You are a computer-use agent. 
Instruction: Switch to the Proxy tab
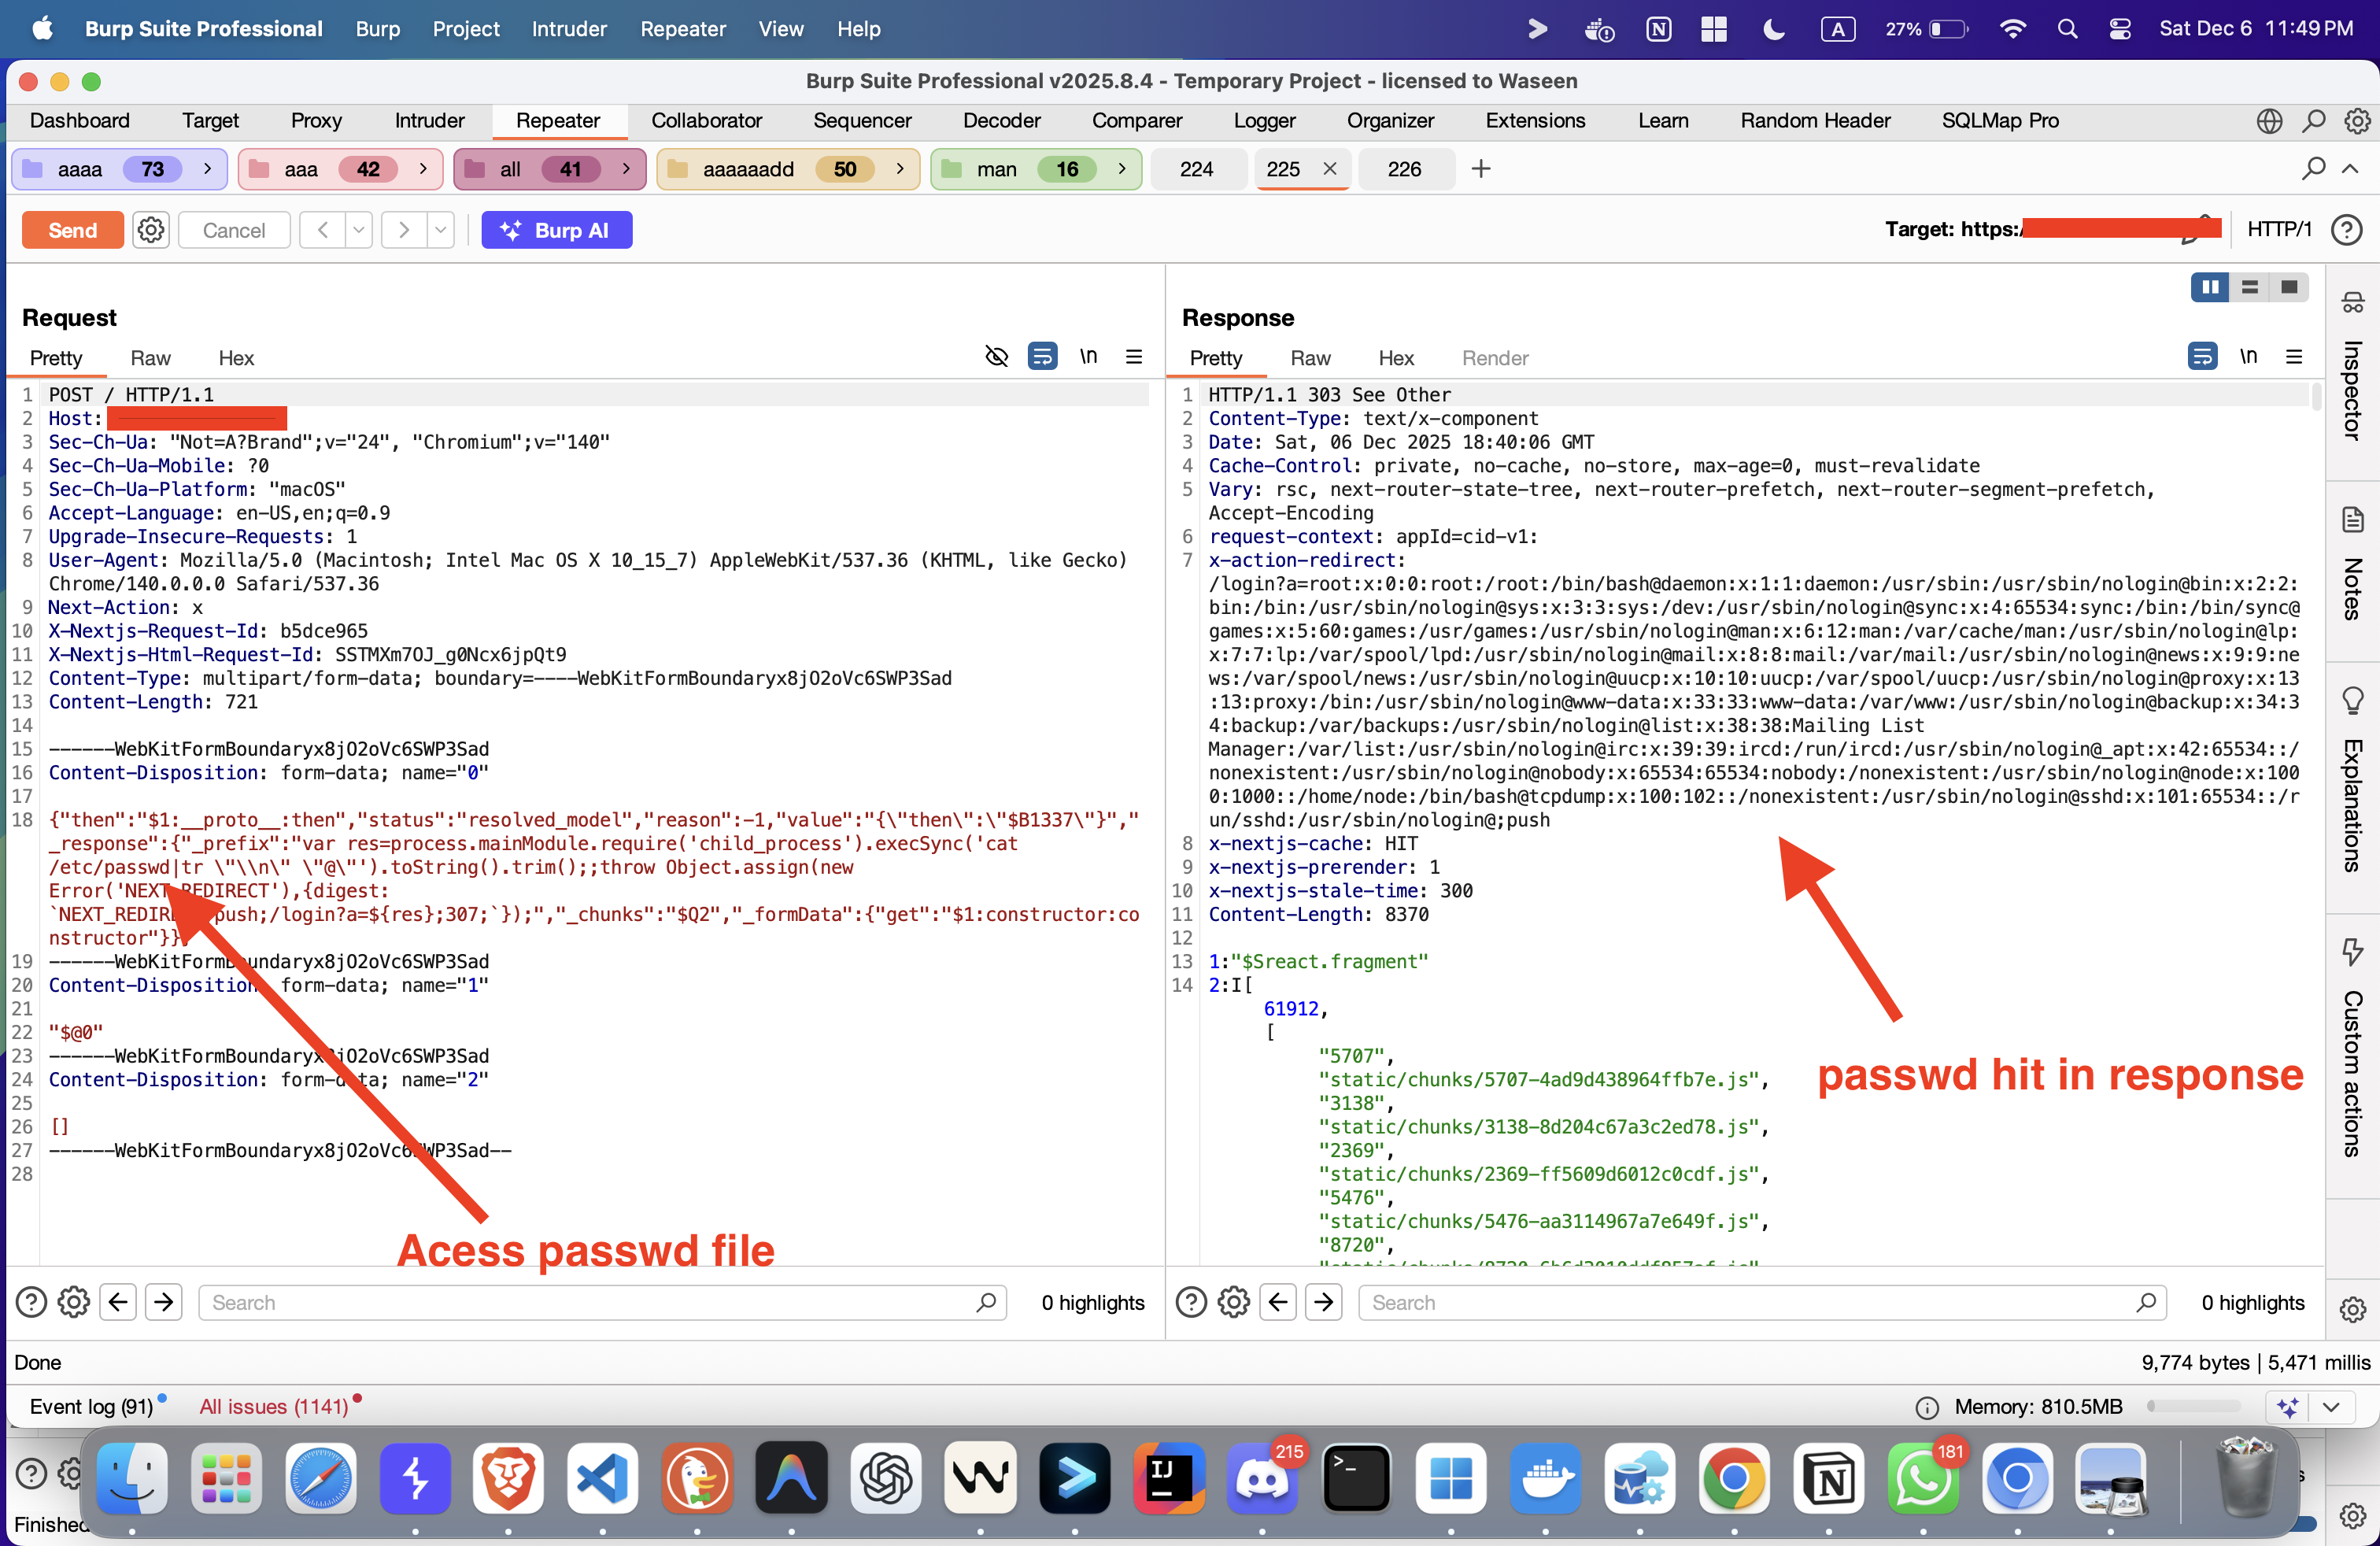click(316, 120)
